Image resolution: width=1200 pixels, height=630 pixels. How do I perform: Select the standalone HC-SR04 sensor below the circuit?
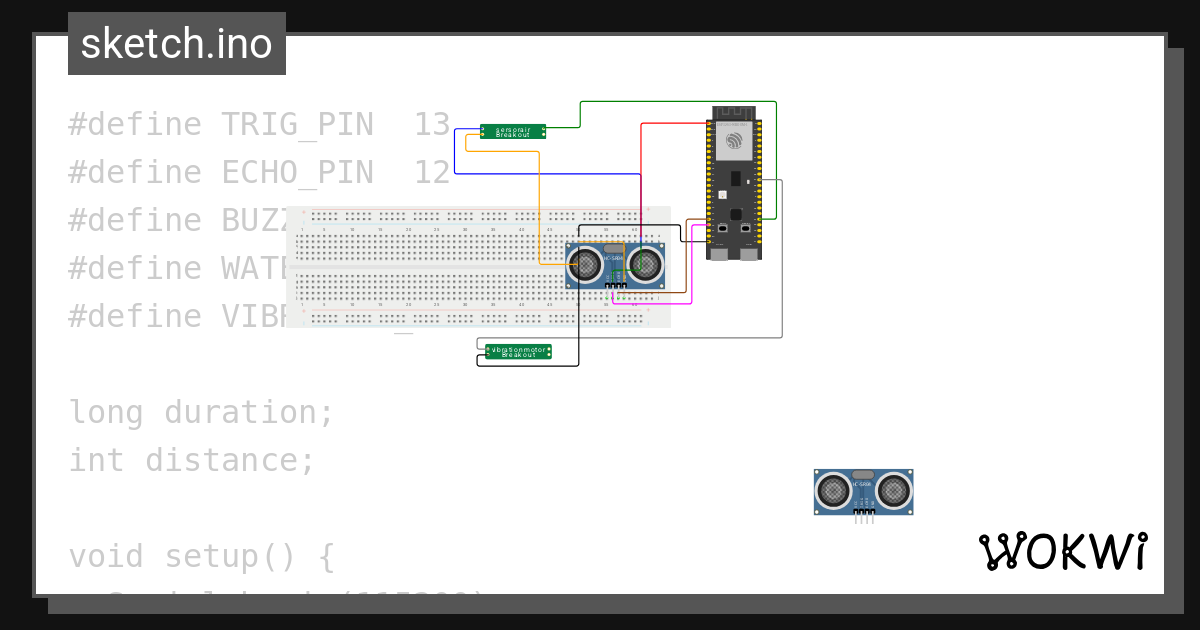point(863,492)
